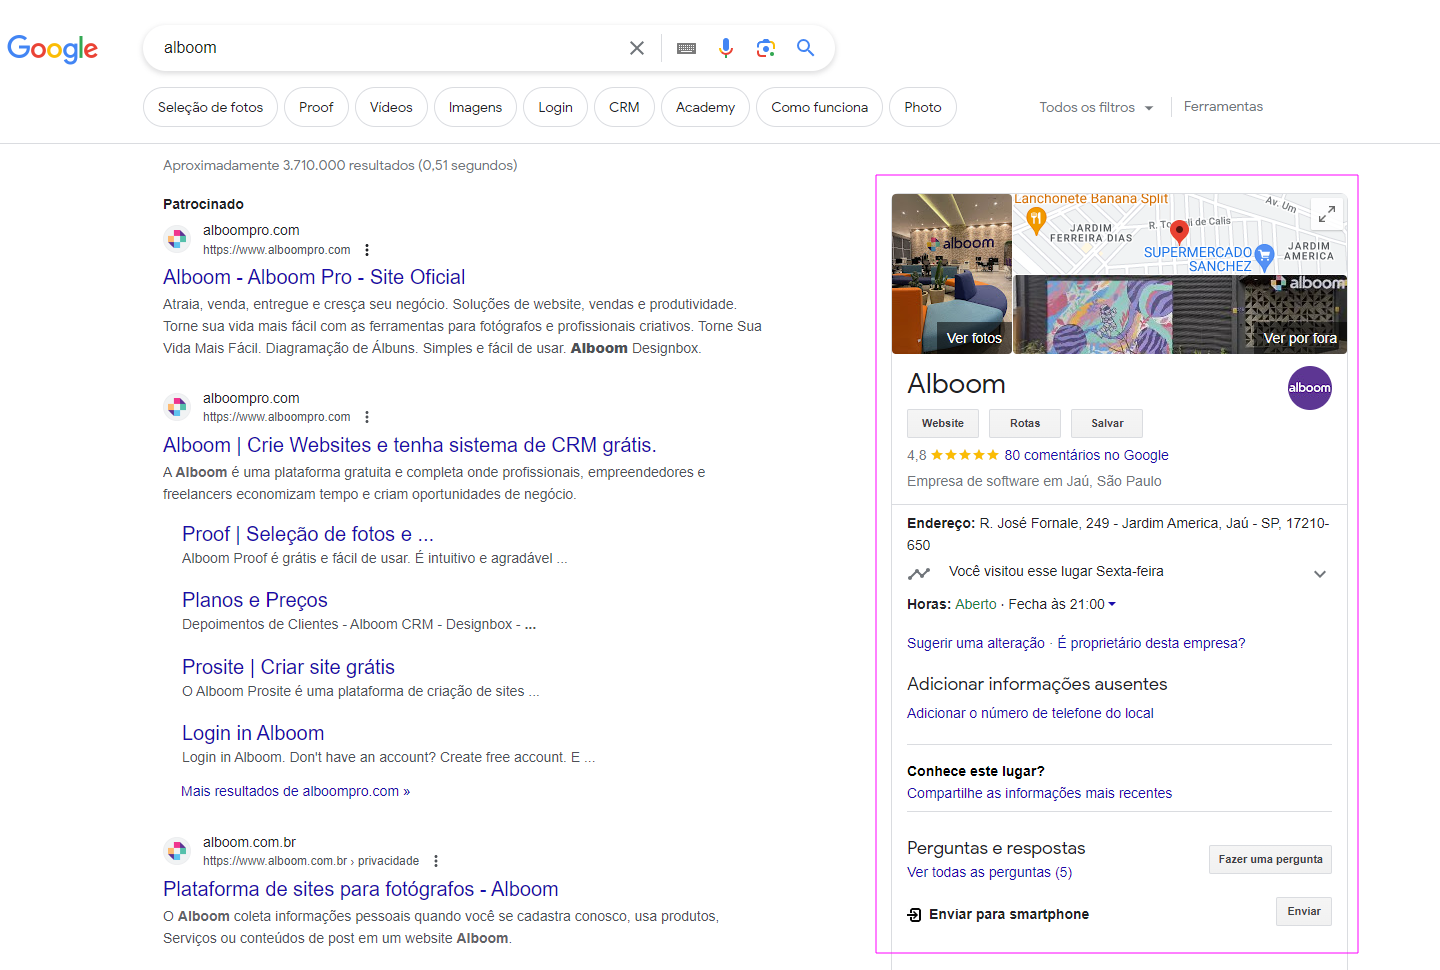Click favicon of the alboom.com.br result
The height and width of the screenshot is (970, 1440).
(177, 851)
